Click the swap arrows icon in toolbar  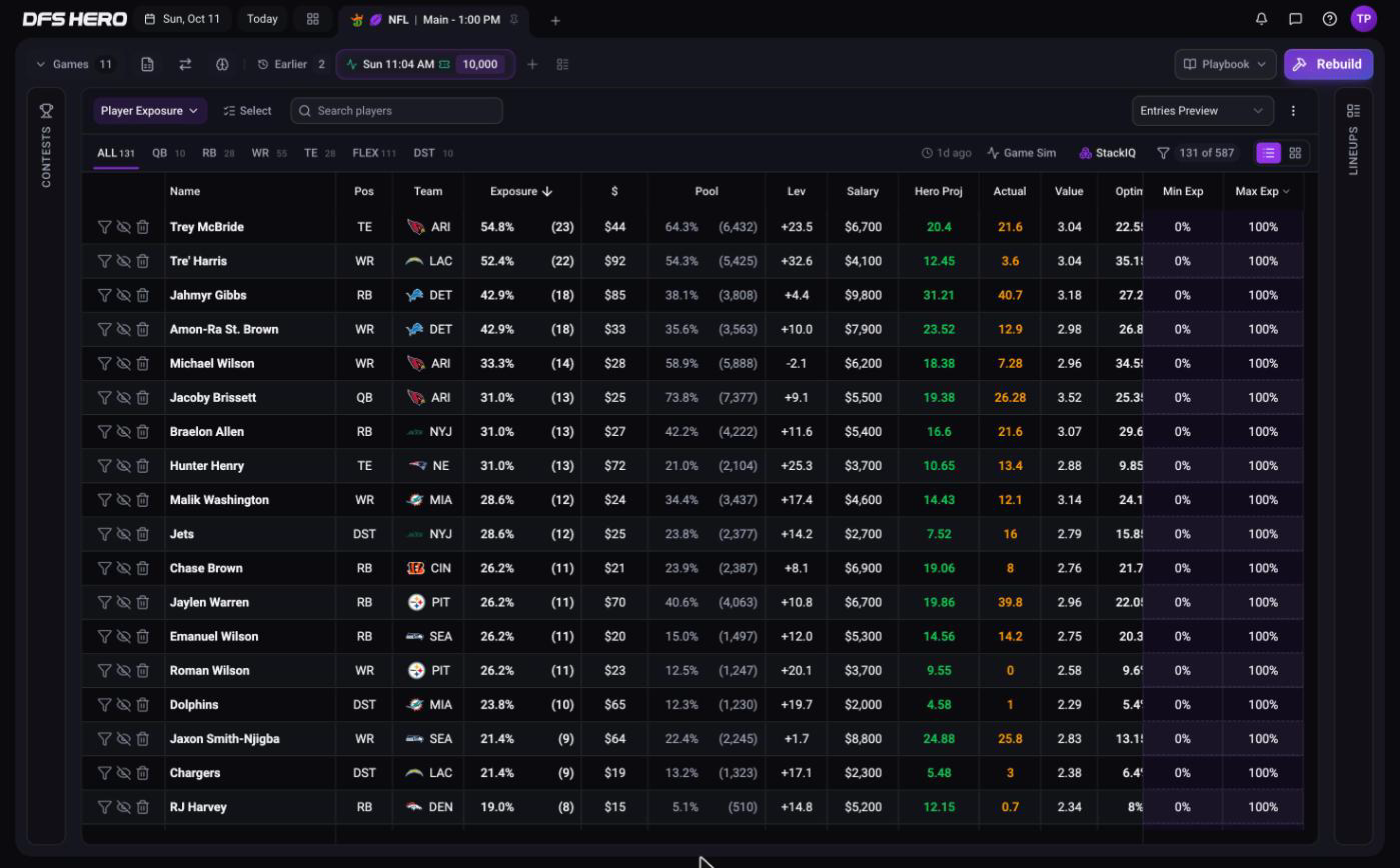185,64
